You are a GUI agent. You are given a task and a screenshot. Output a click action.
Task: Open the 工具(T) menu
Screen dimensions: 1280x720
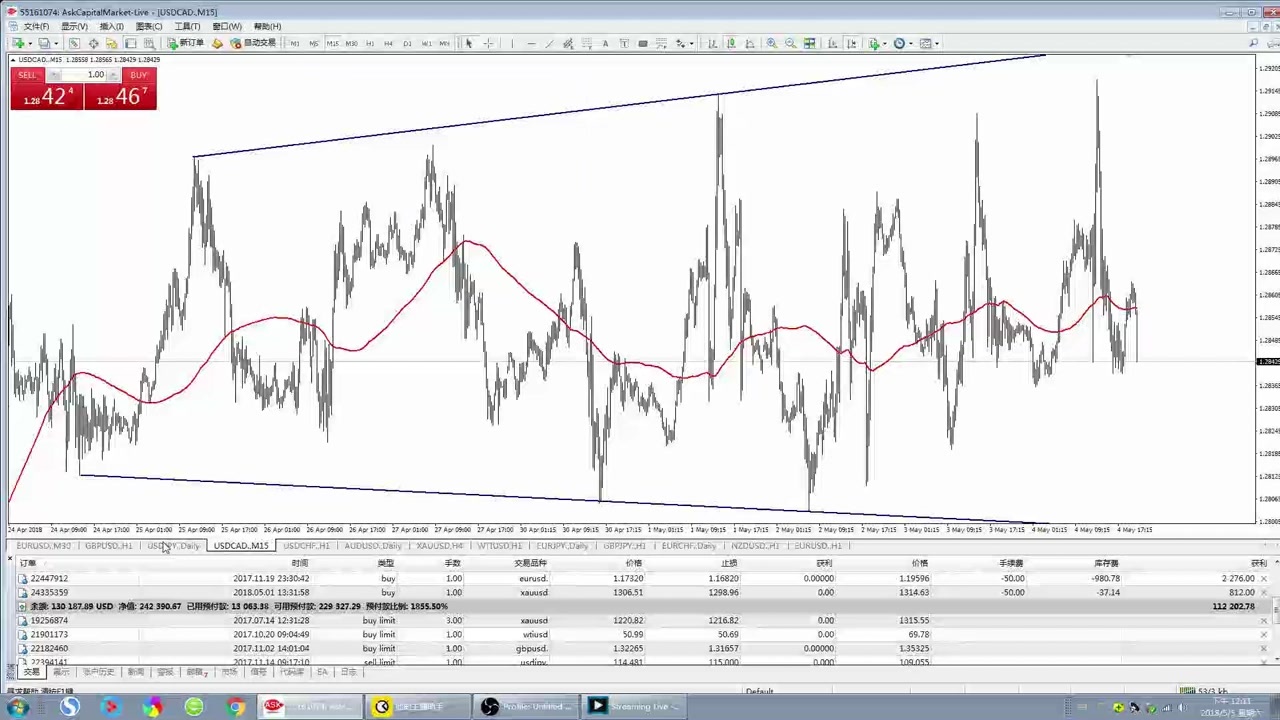187,26
